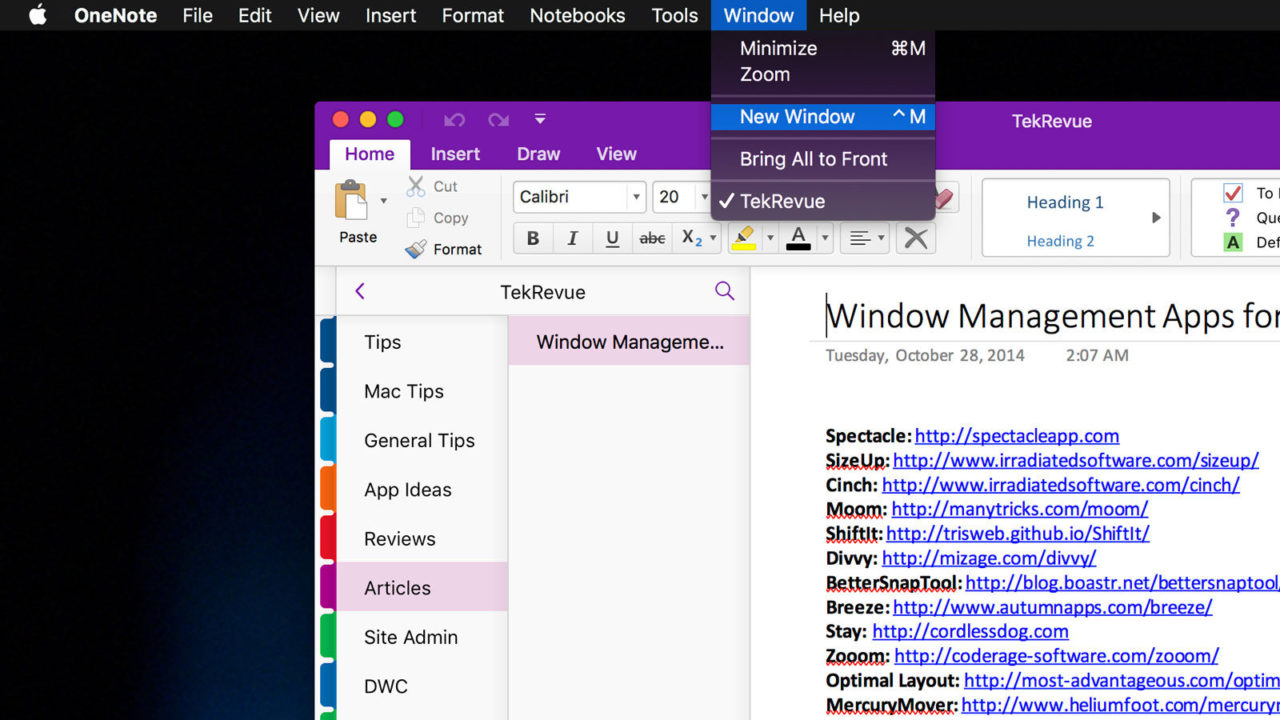Open the manytricks.com/moom link
1280x720 pixels.
point(1020,509)
